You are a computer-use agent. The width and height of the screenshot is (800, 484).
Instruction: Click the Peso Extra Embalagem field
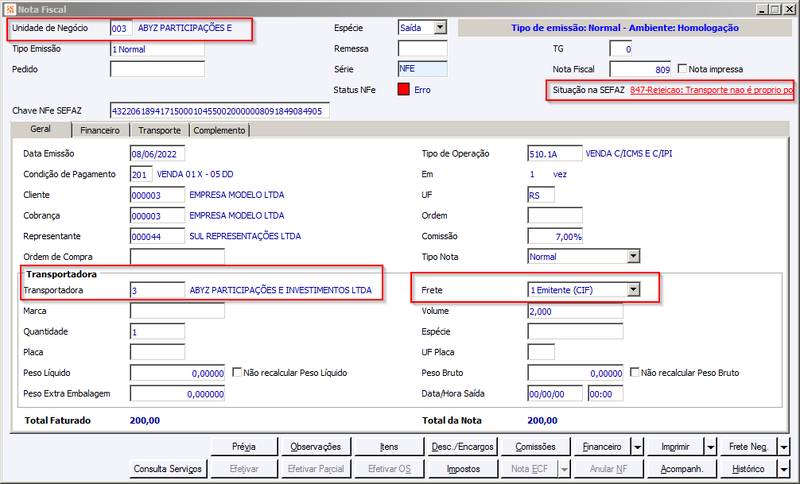(x=177, y=393)
